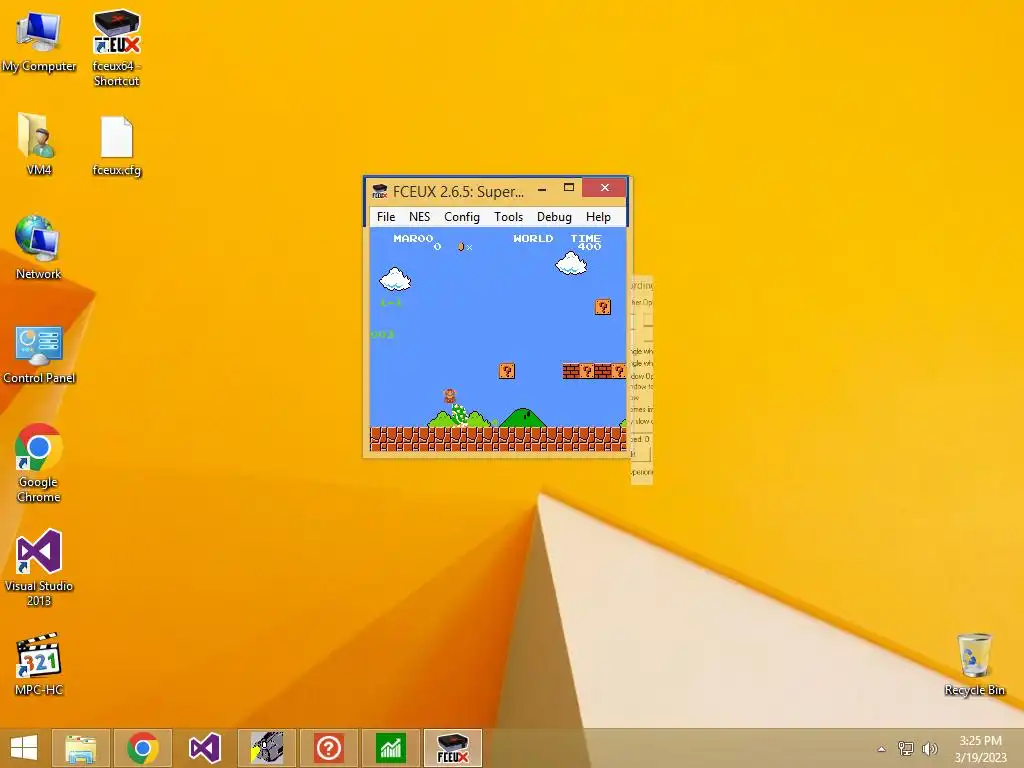Close the FCEUX window
This screenshot has height=768, width=1024.
(x=605, y=188)
